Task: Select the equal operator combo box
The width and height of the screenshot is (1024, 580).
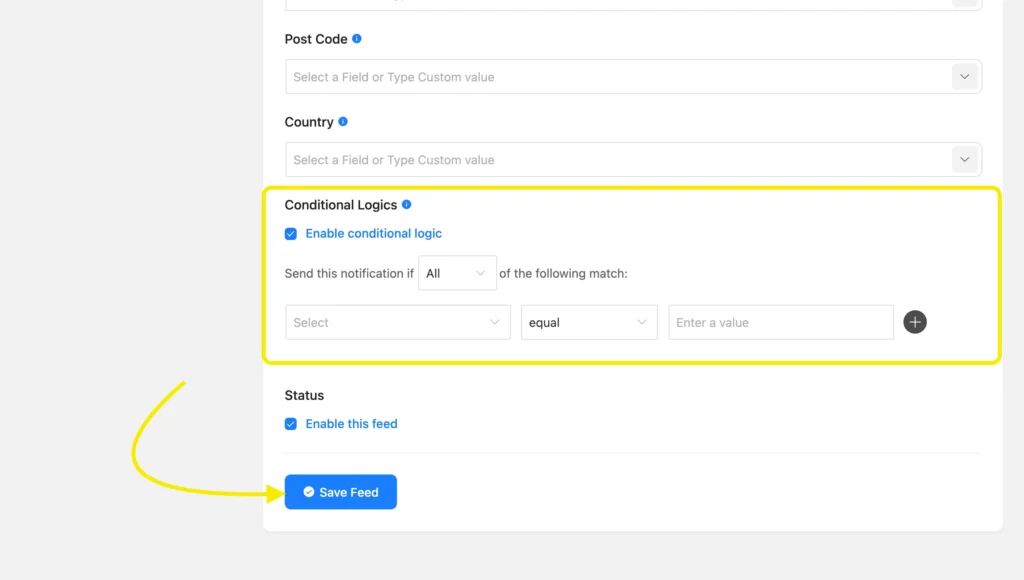Action: (588, 322)
